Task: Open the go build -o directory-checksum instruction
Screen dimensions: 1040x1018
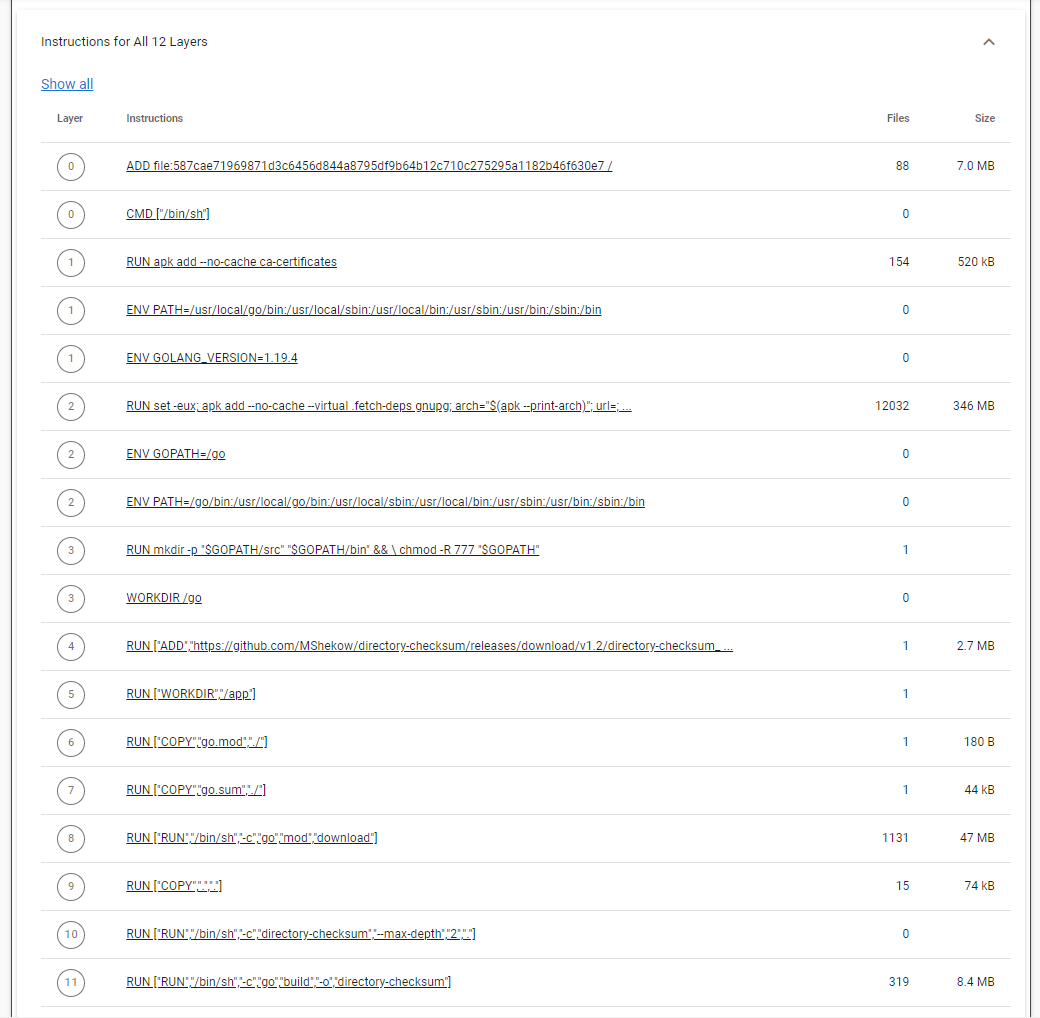Action: point(289,982)
